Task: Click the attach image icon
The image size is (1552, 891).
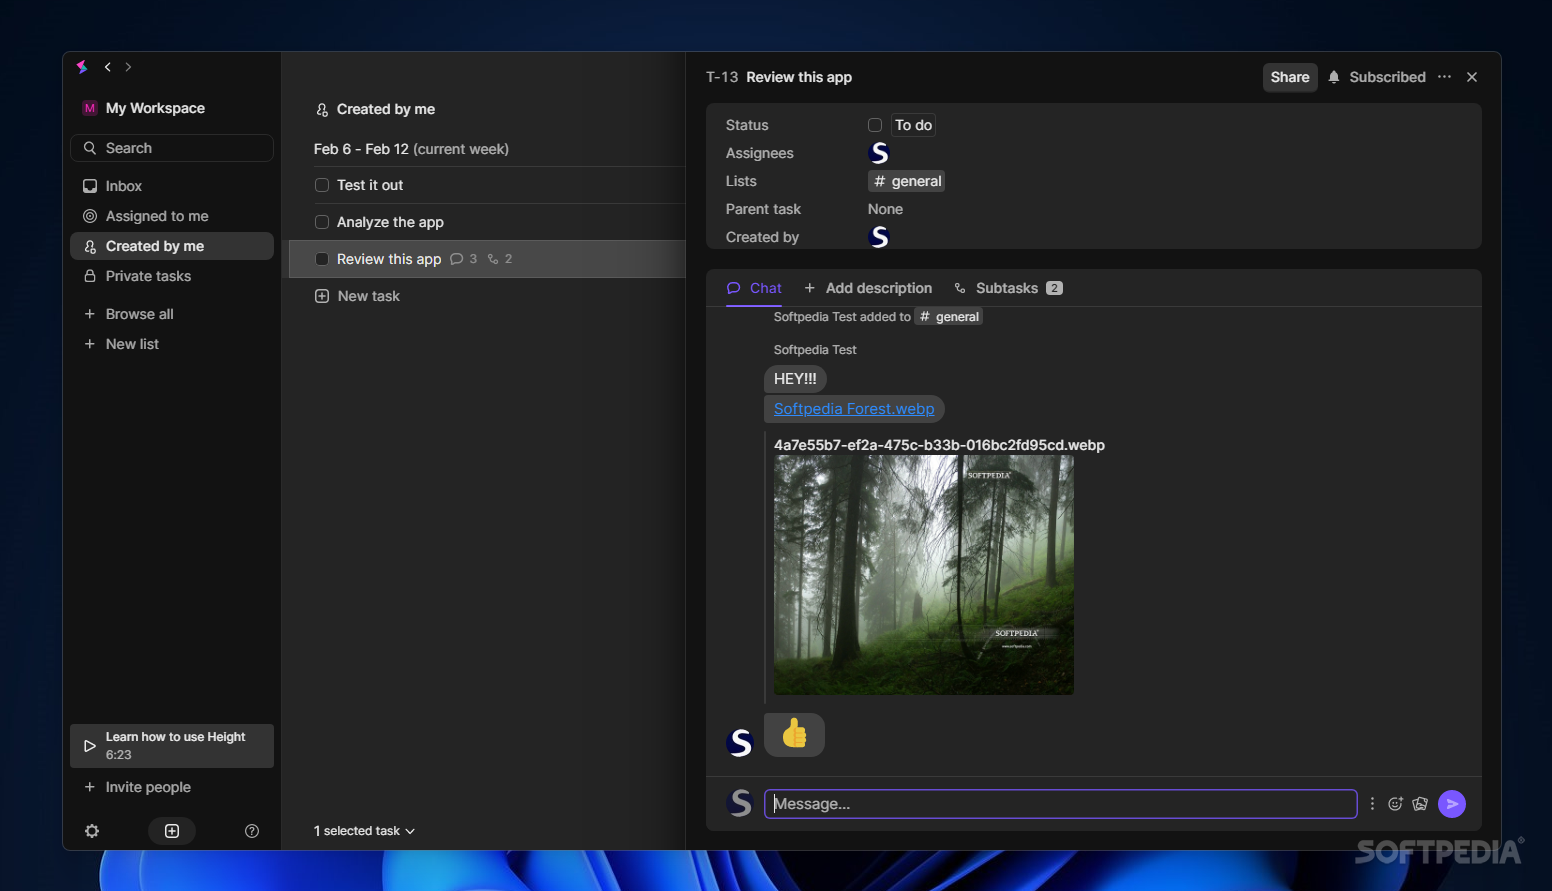Action: 1420,804
